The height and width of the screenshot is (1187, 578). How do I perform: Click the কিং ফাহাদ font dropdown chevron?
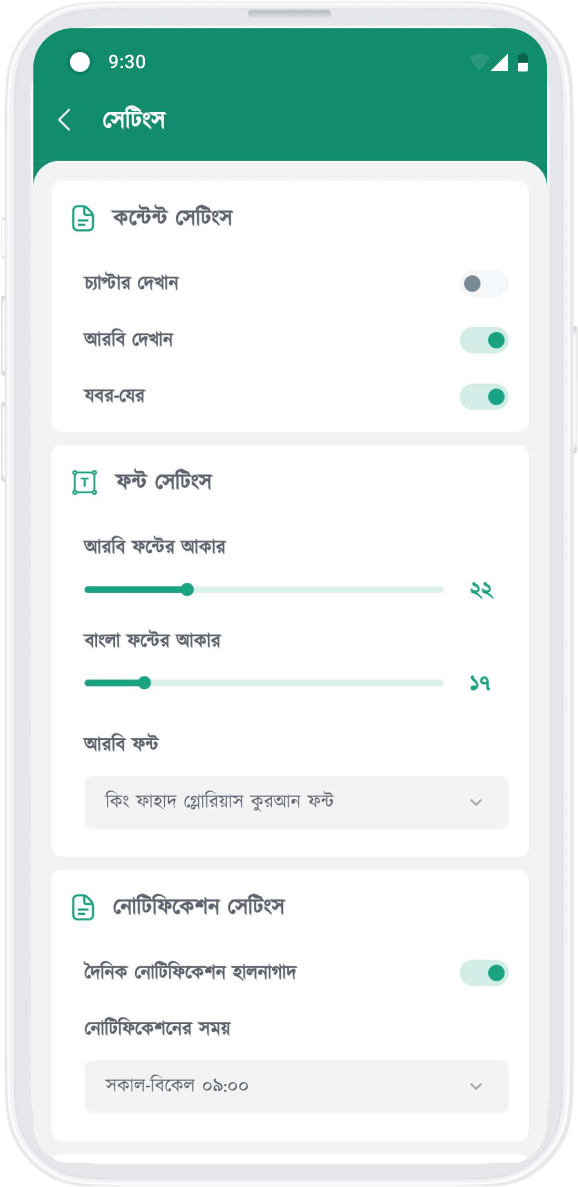(x=476, y=802)
